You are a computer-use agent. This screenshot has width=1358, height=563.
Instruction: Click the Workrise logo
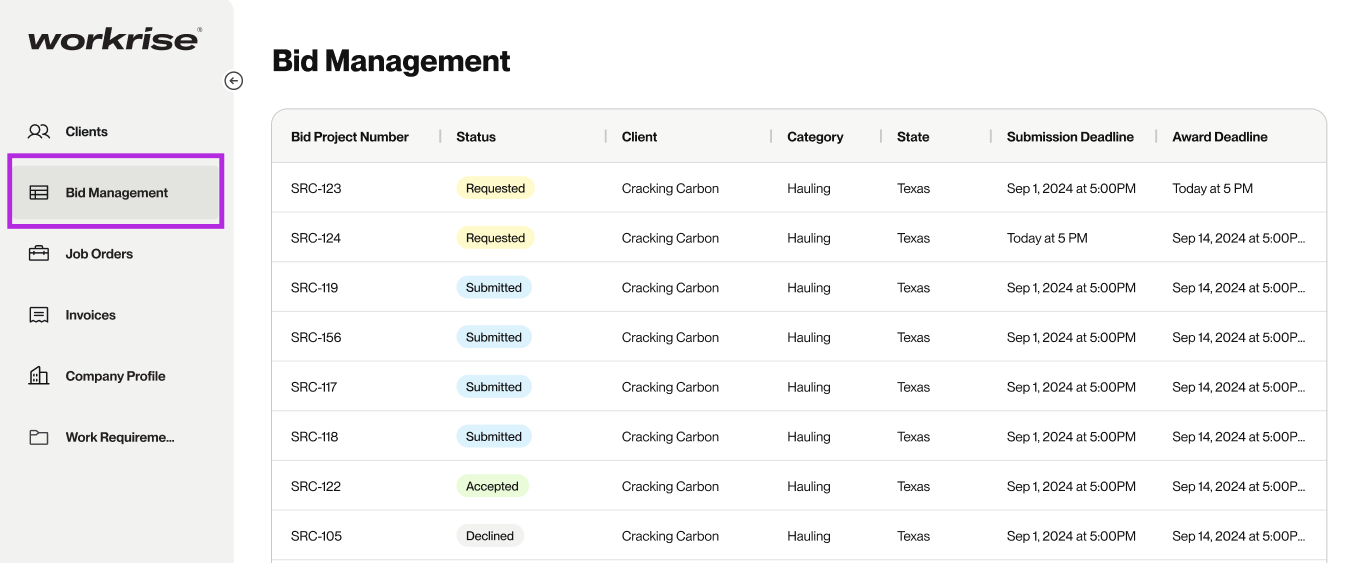[115, 39]
